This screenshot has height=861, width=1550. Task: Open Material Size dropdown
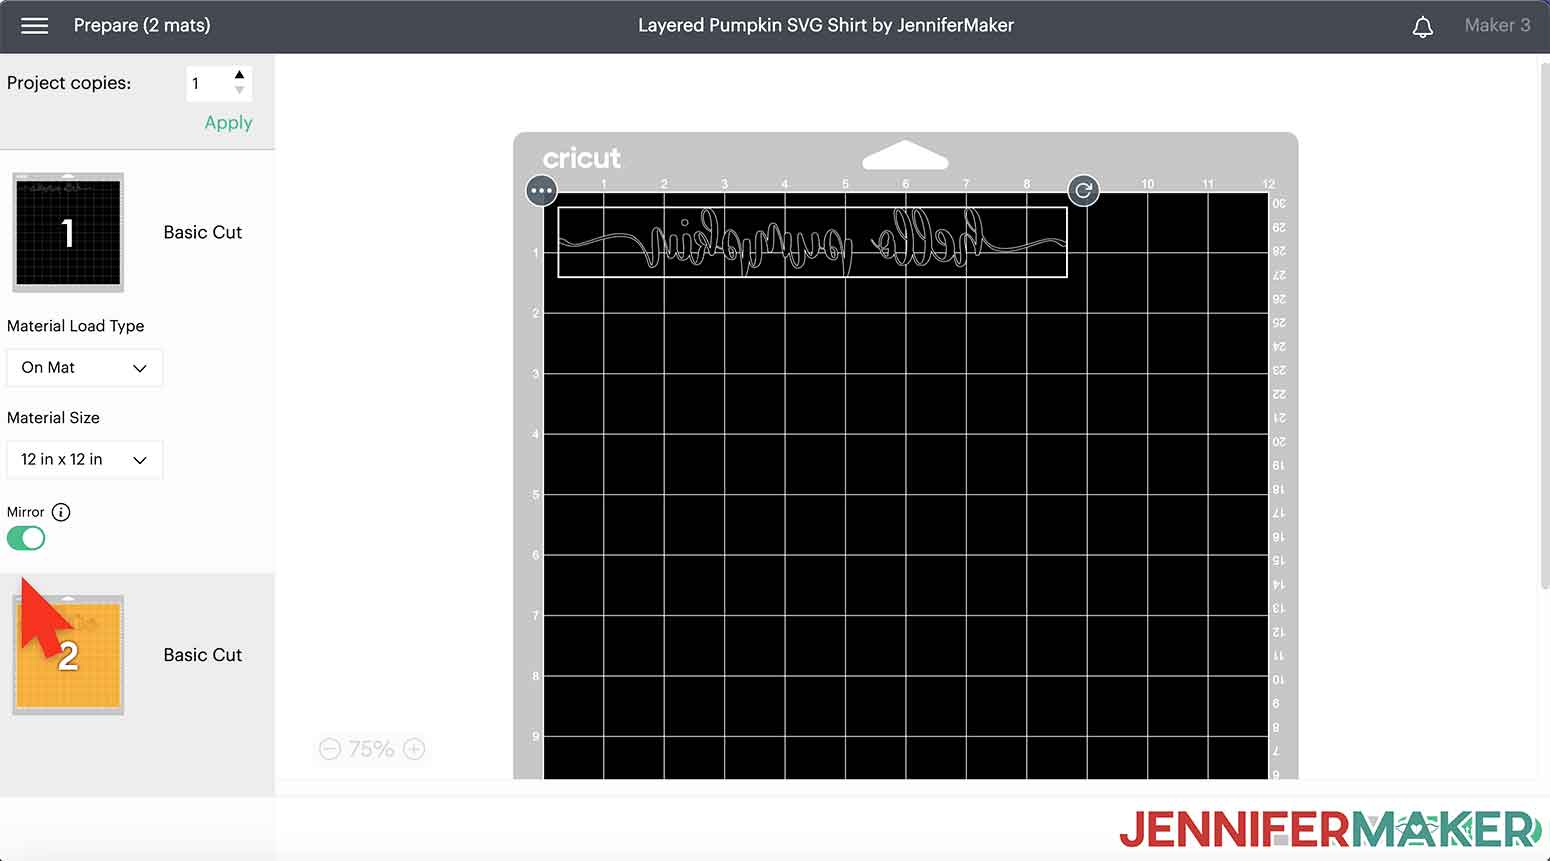click(x=84, y=460)
